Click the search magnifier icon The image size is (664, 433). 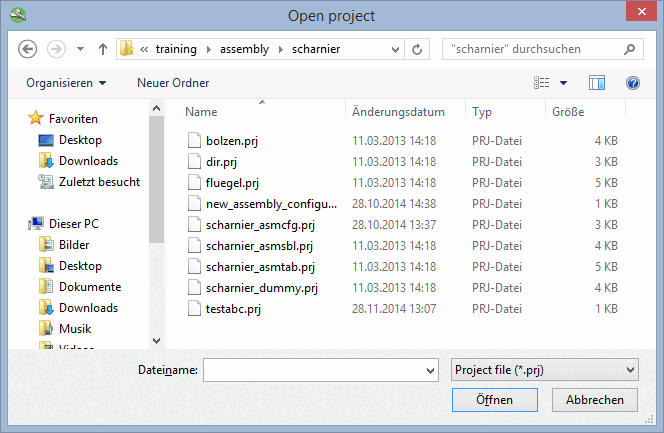point(630,48)
